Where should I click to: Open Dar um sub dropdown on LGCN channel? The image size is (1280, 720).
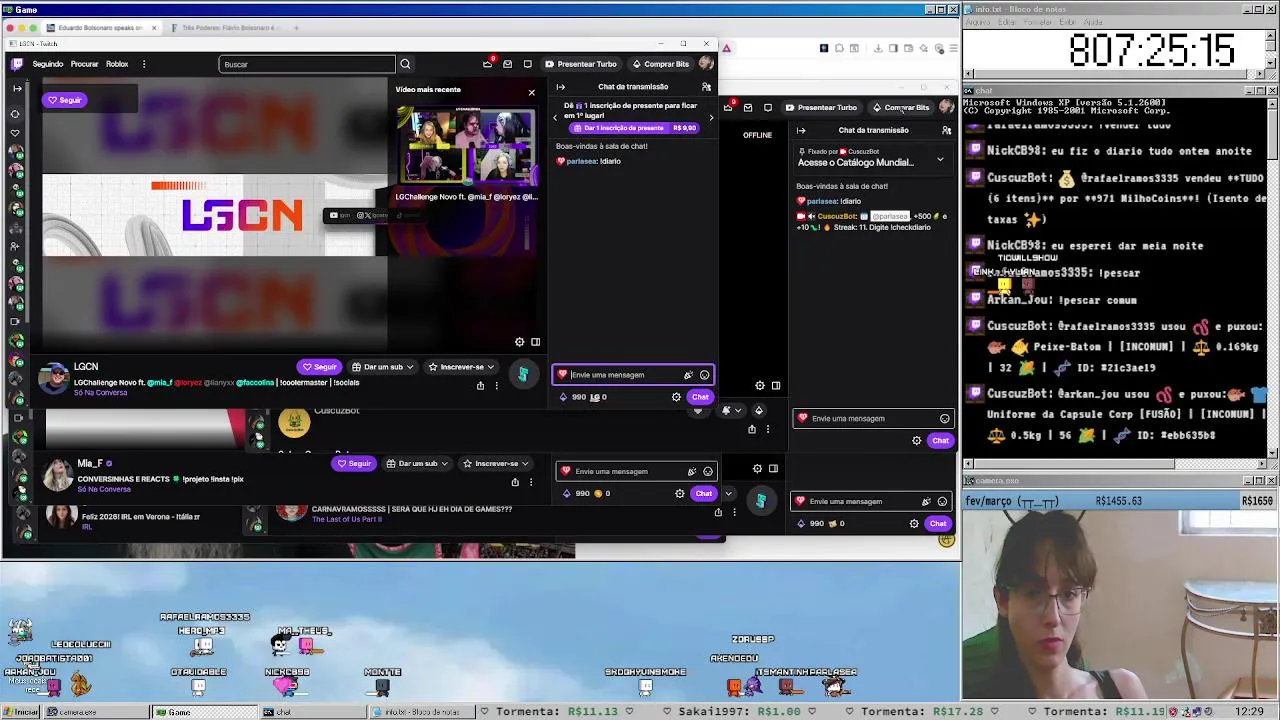tap(383, 367)
